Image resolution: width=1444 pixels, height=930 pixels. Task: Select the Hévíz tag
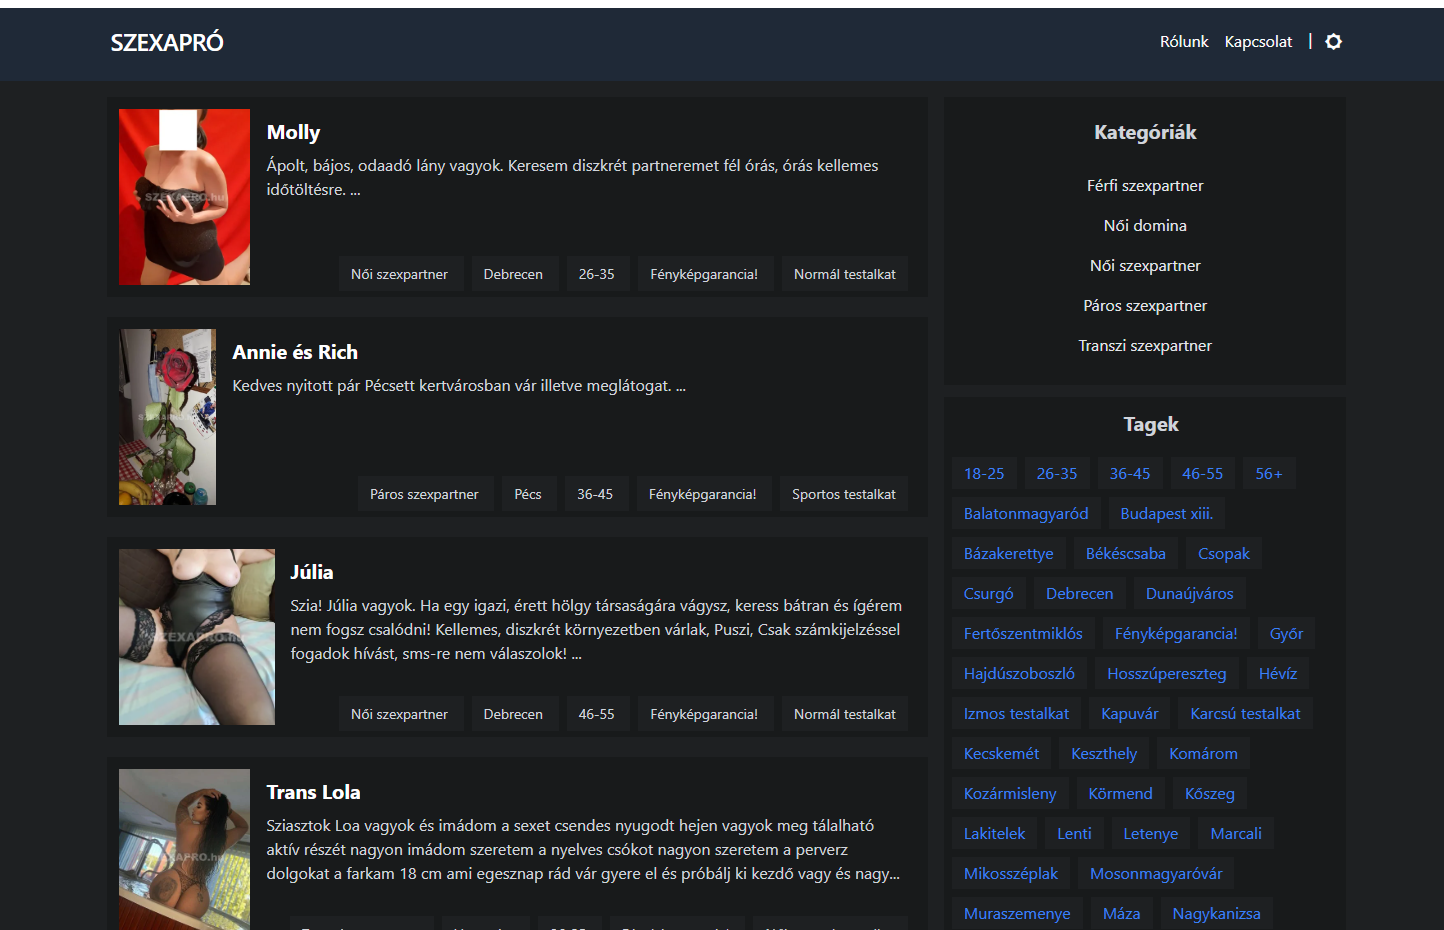(1278, 674)
